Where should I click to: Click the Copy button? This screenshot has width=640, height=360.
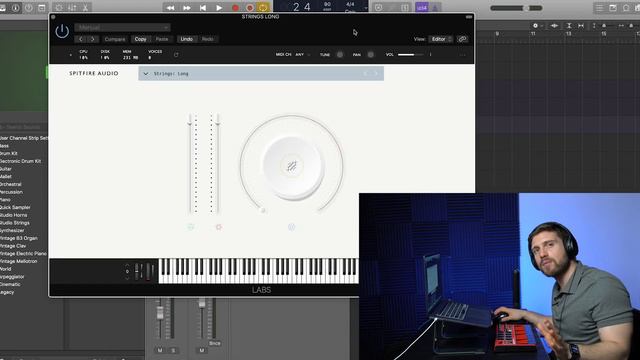(x=140, y=39)
